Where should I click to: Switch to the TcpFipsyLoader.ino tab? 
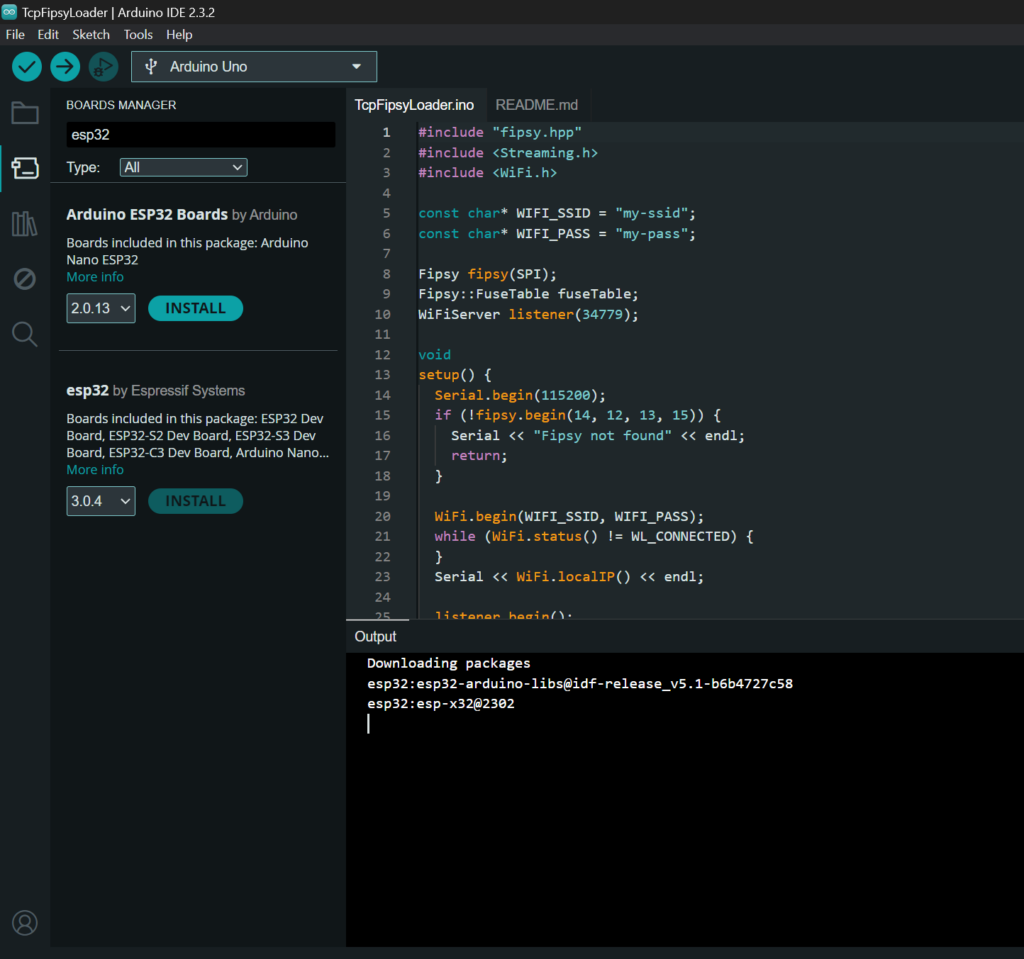point(414,105)
